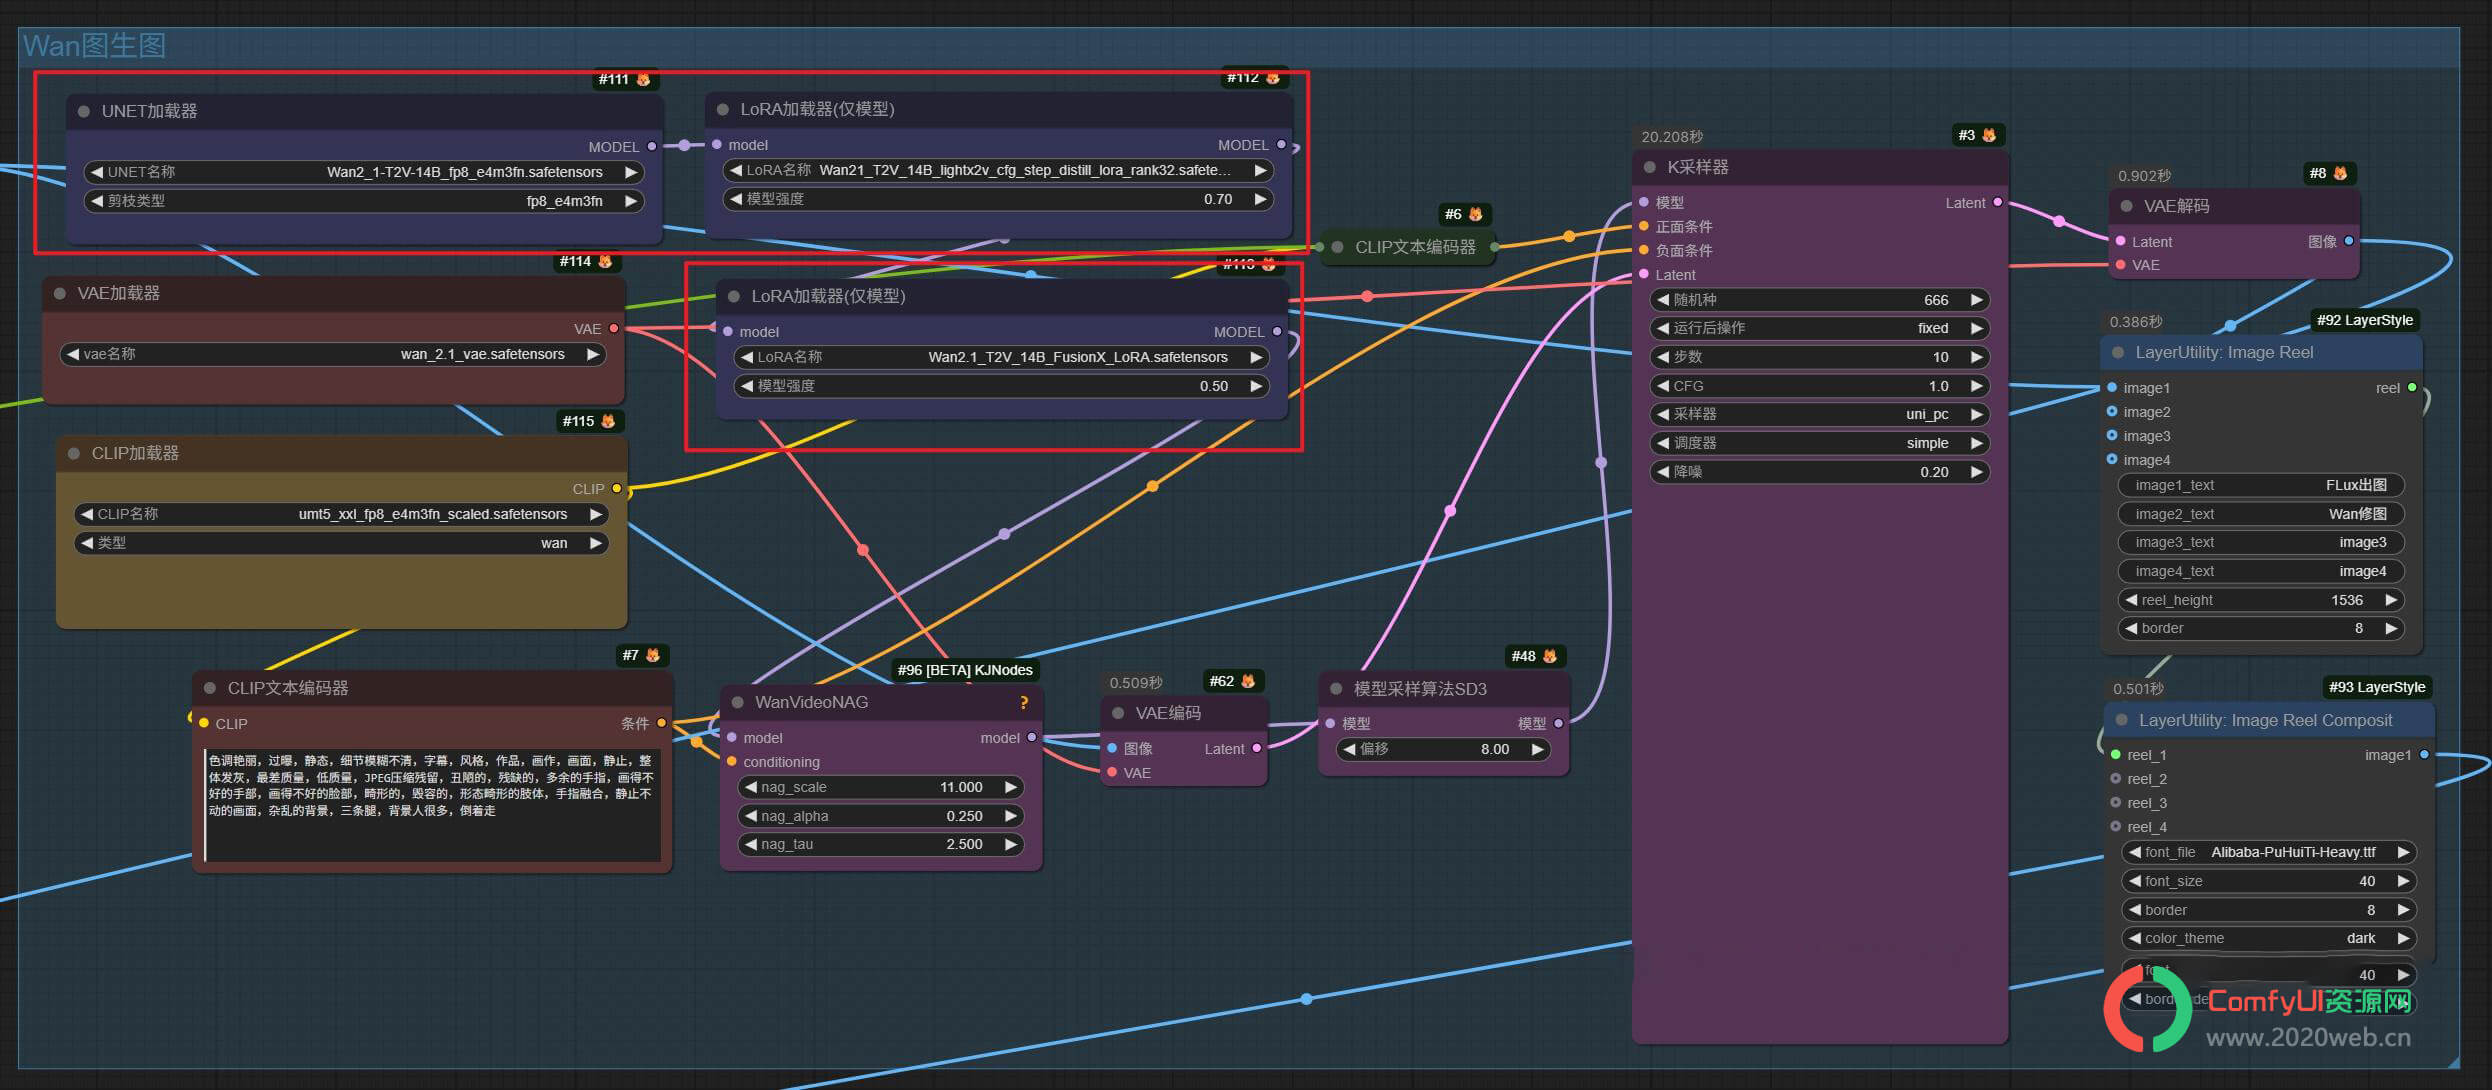Click the image1_text FLux出图 field
Viewport: 2492px width, 1090px height.
click(x=2261, y=485)
